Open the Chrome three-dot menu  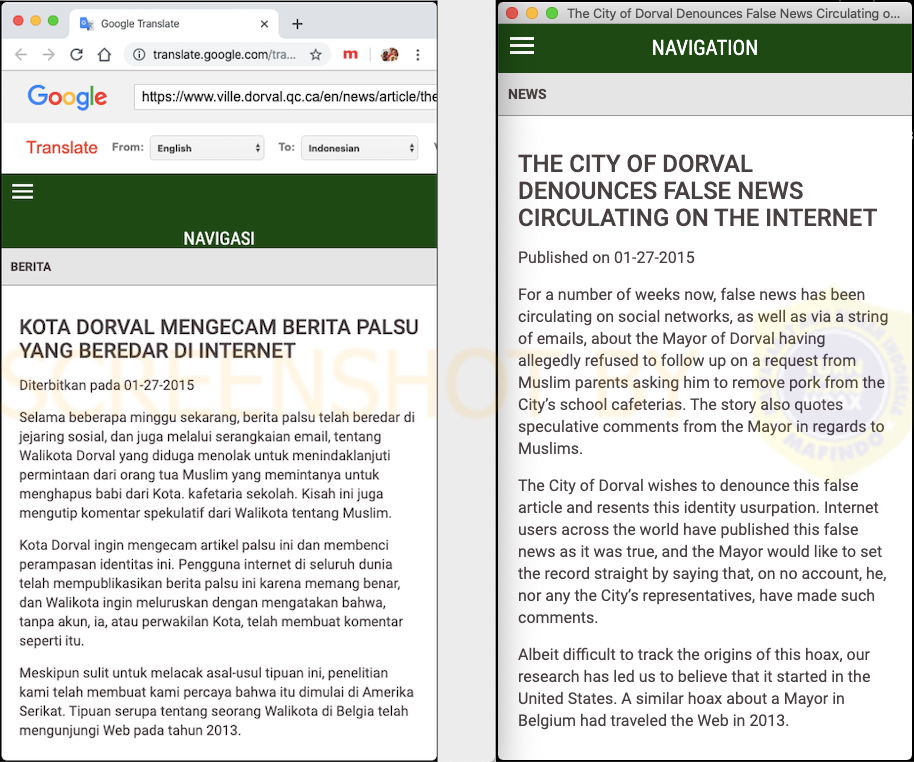(417, 55)
